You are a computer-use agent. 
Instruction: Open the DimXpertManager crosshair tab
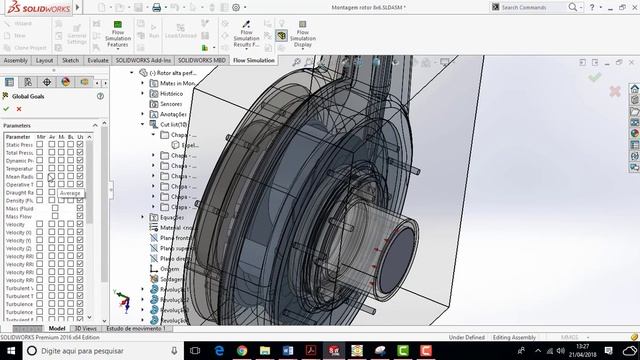[47, 82]
